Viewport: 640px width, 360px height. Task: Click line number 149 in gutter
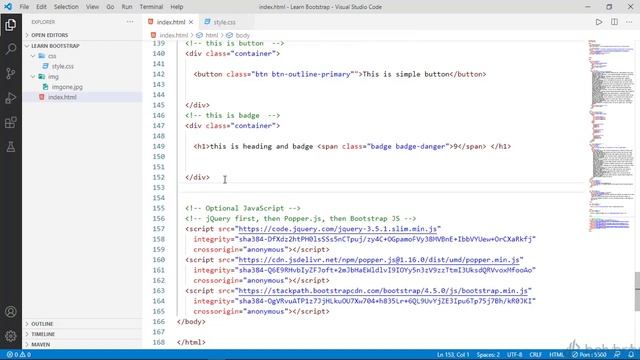pos(158,146)
